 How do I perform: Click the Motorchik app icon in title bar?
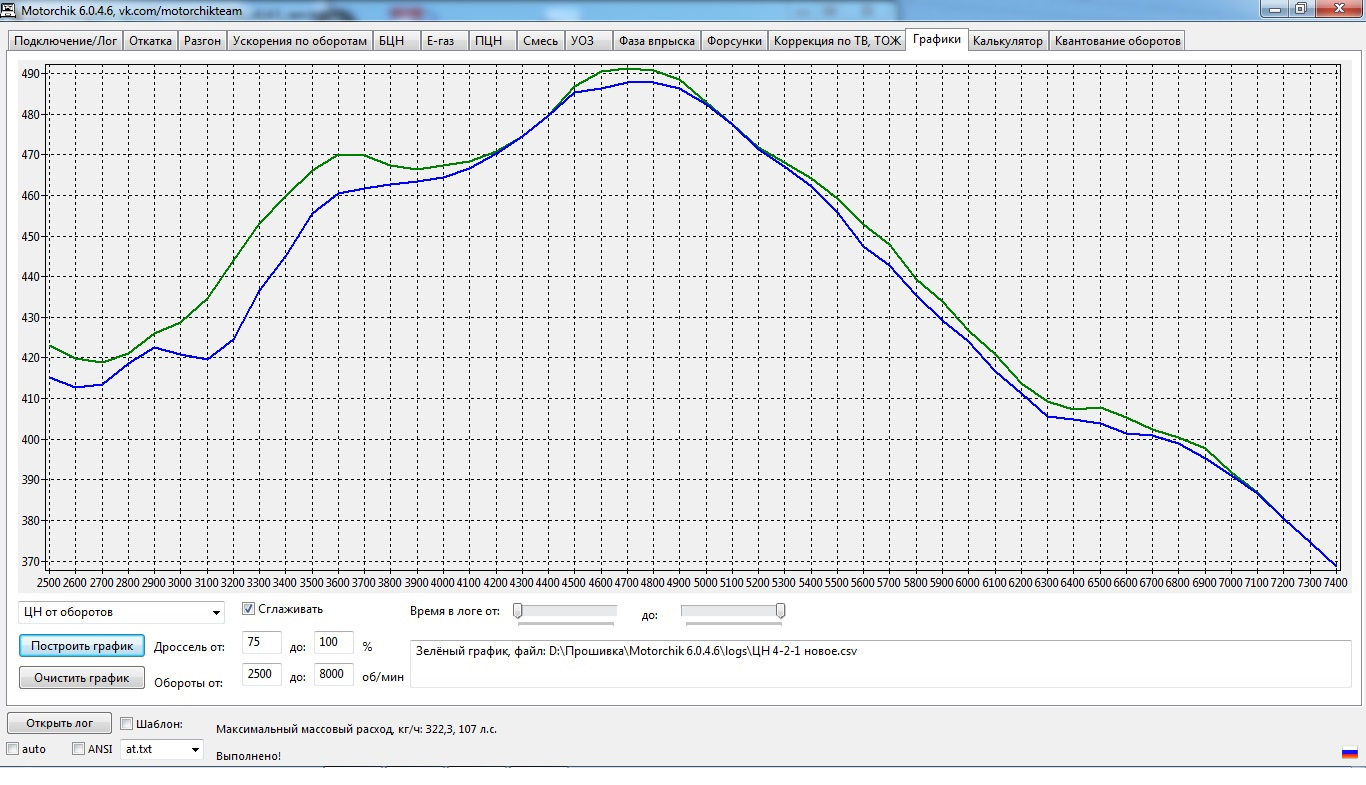(9, 10)
